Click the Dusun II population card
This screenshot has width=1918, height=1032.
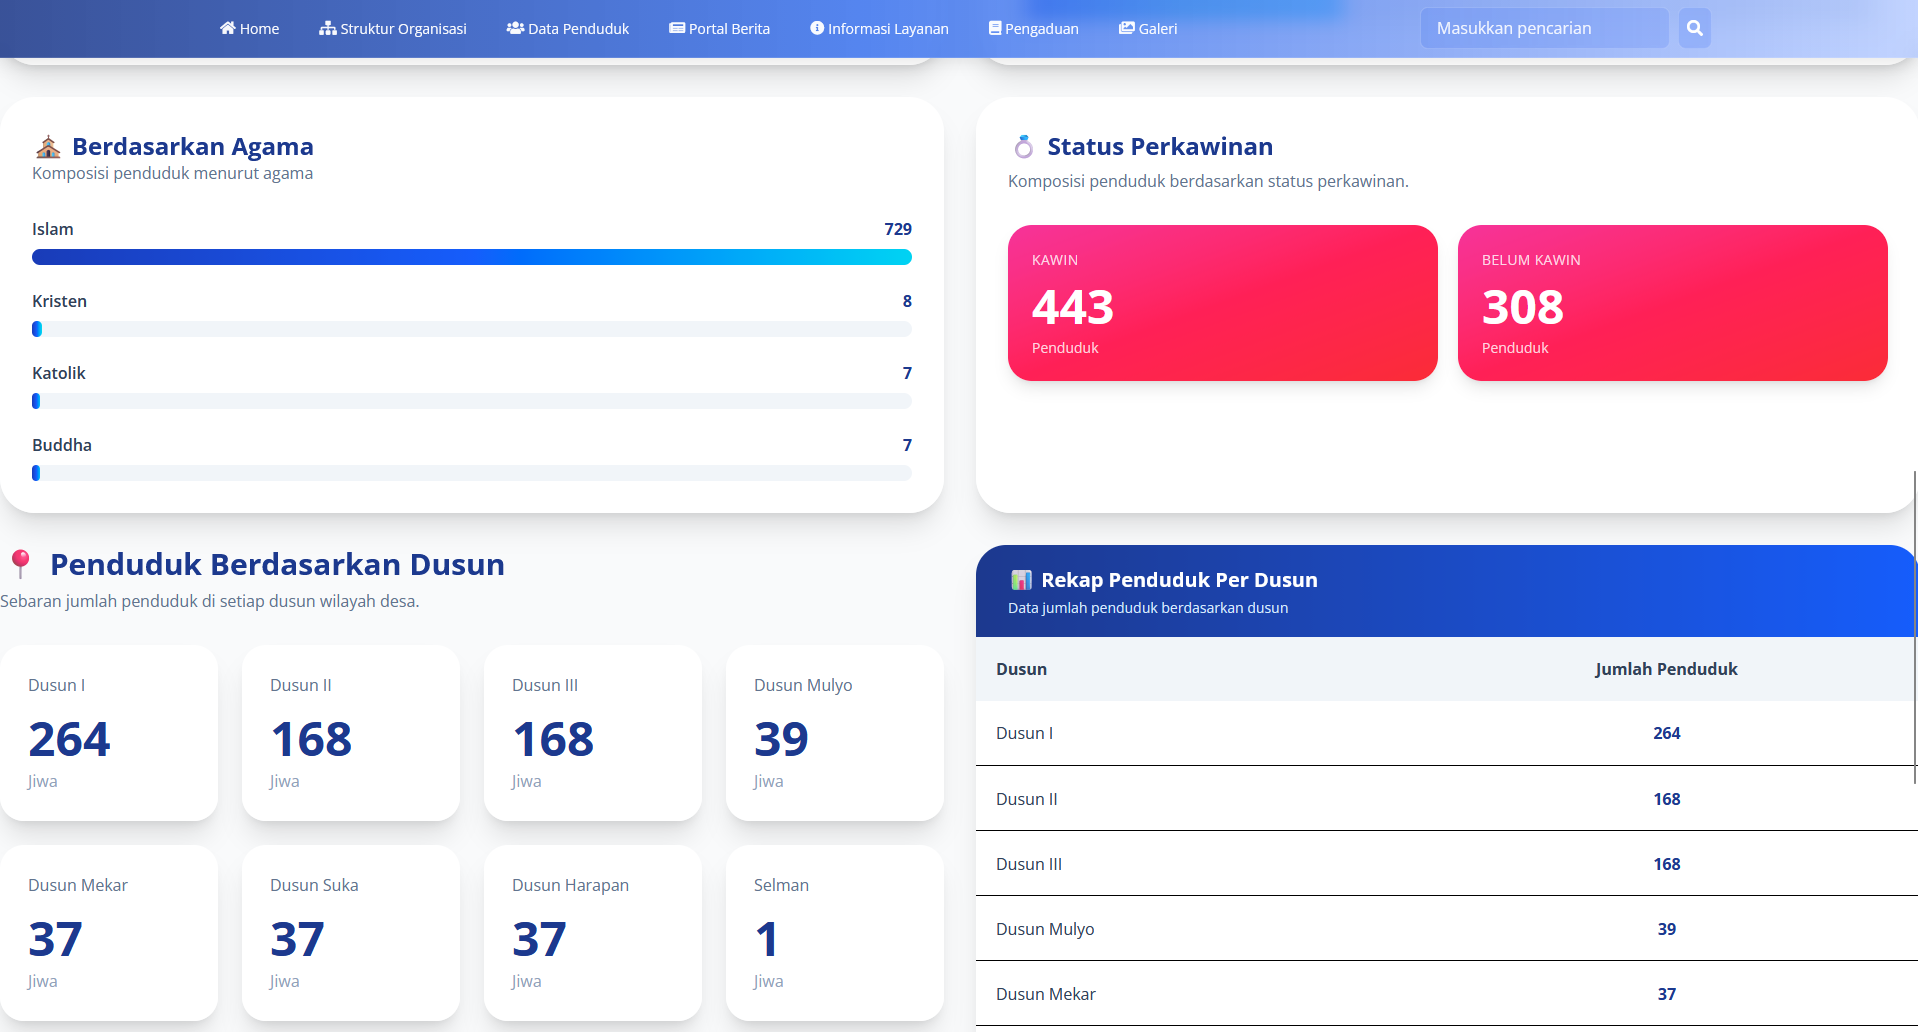pyautogui.click(x=351, y=733)
